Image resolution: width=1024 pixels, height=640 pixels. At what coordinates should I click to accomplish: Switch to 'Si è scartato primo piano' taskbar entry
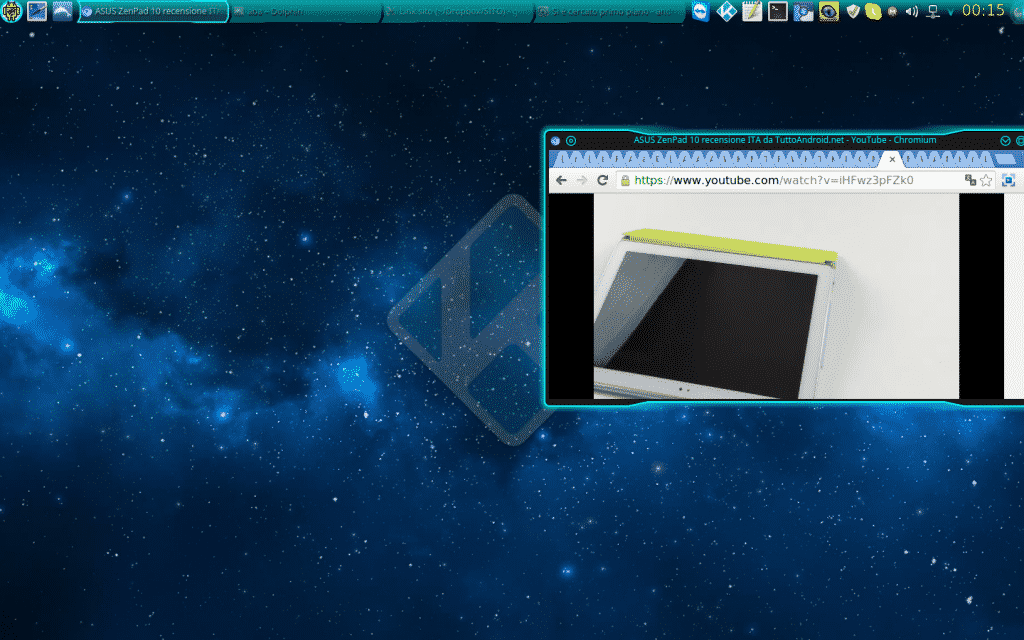point(609,11)
